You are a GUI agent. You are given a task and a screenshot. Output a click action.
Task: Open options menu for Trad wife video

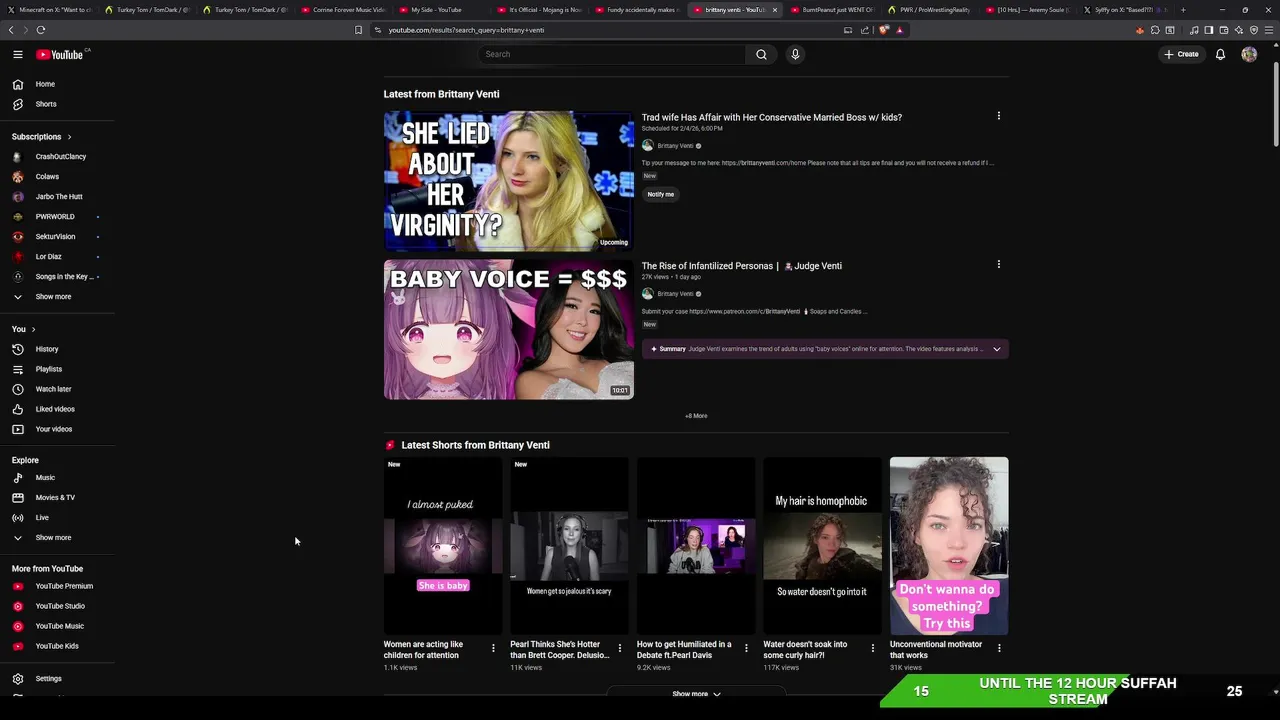click(x=998, y=116)
